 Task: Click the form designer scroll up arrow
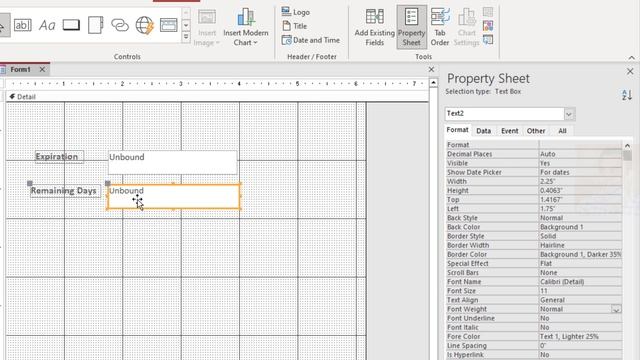tap(433, 83)
